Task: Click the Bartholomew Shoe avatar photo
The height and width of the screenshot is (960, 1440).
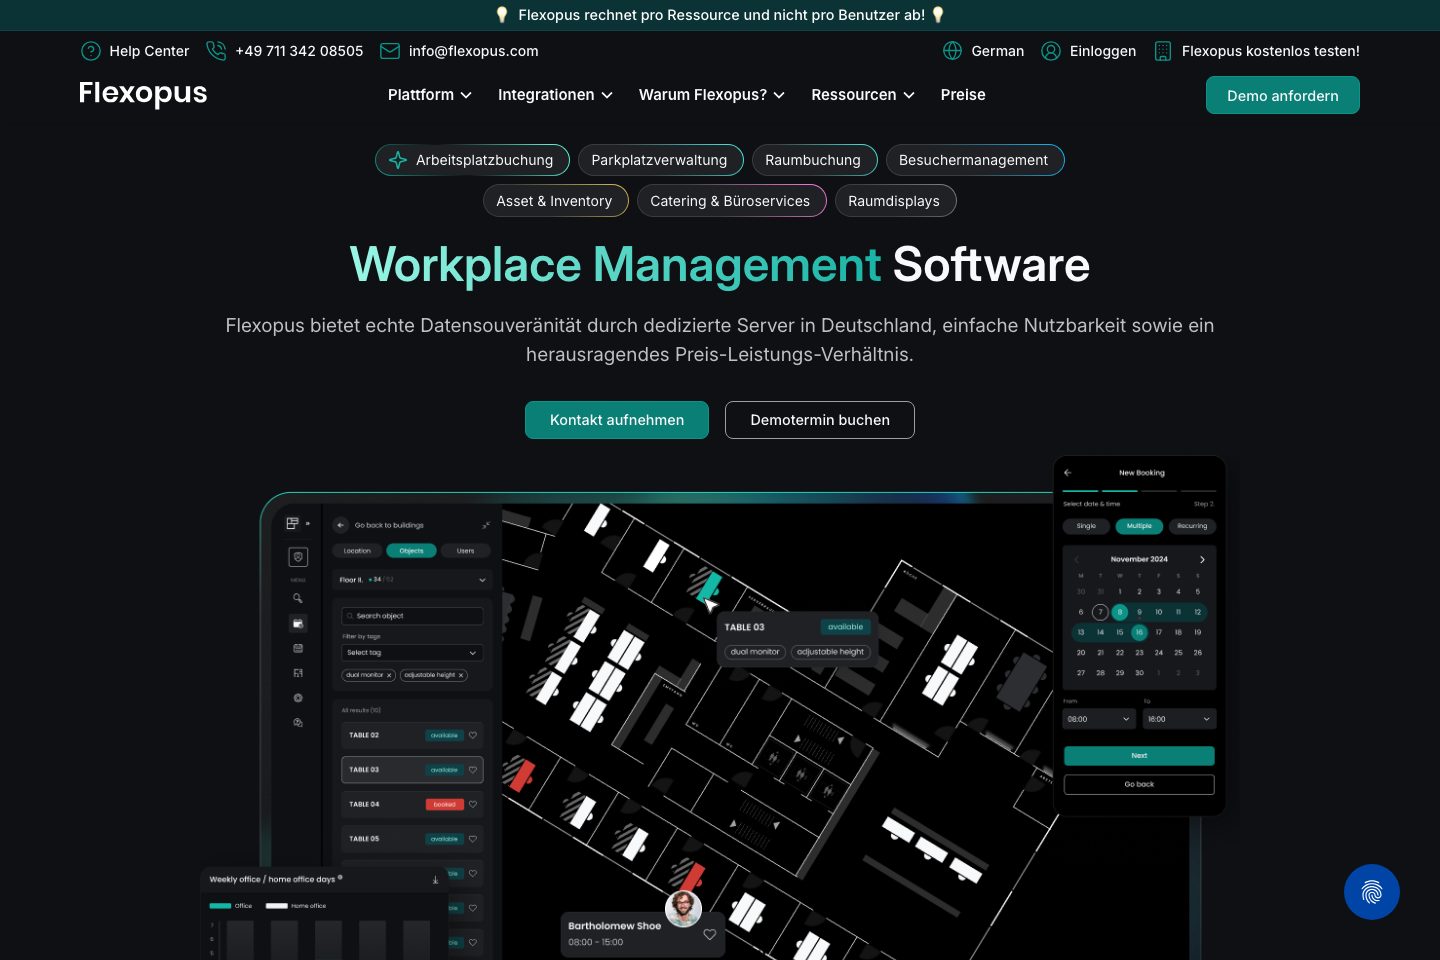Action: tap(684, 909)
